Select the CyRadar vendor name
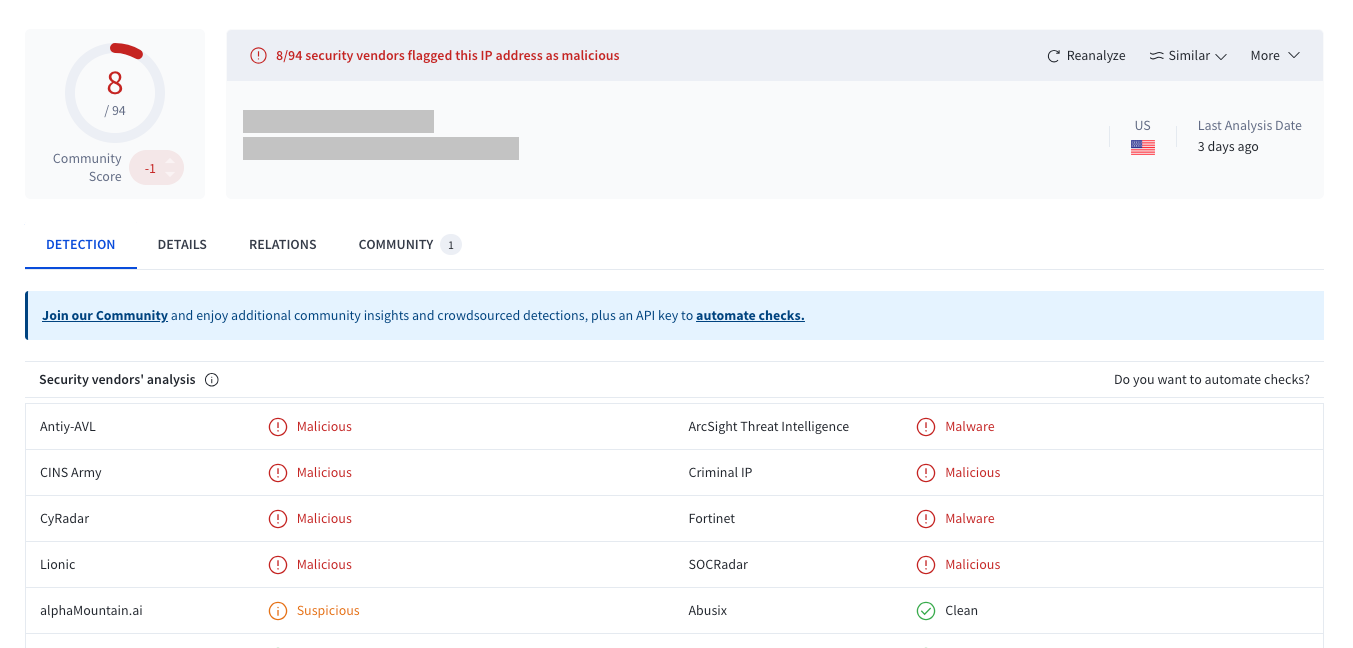The image size is (1353, 648). point(65,519)
